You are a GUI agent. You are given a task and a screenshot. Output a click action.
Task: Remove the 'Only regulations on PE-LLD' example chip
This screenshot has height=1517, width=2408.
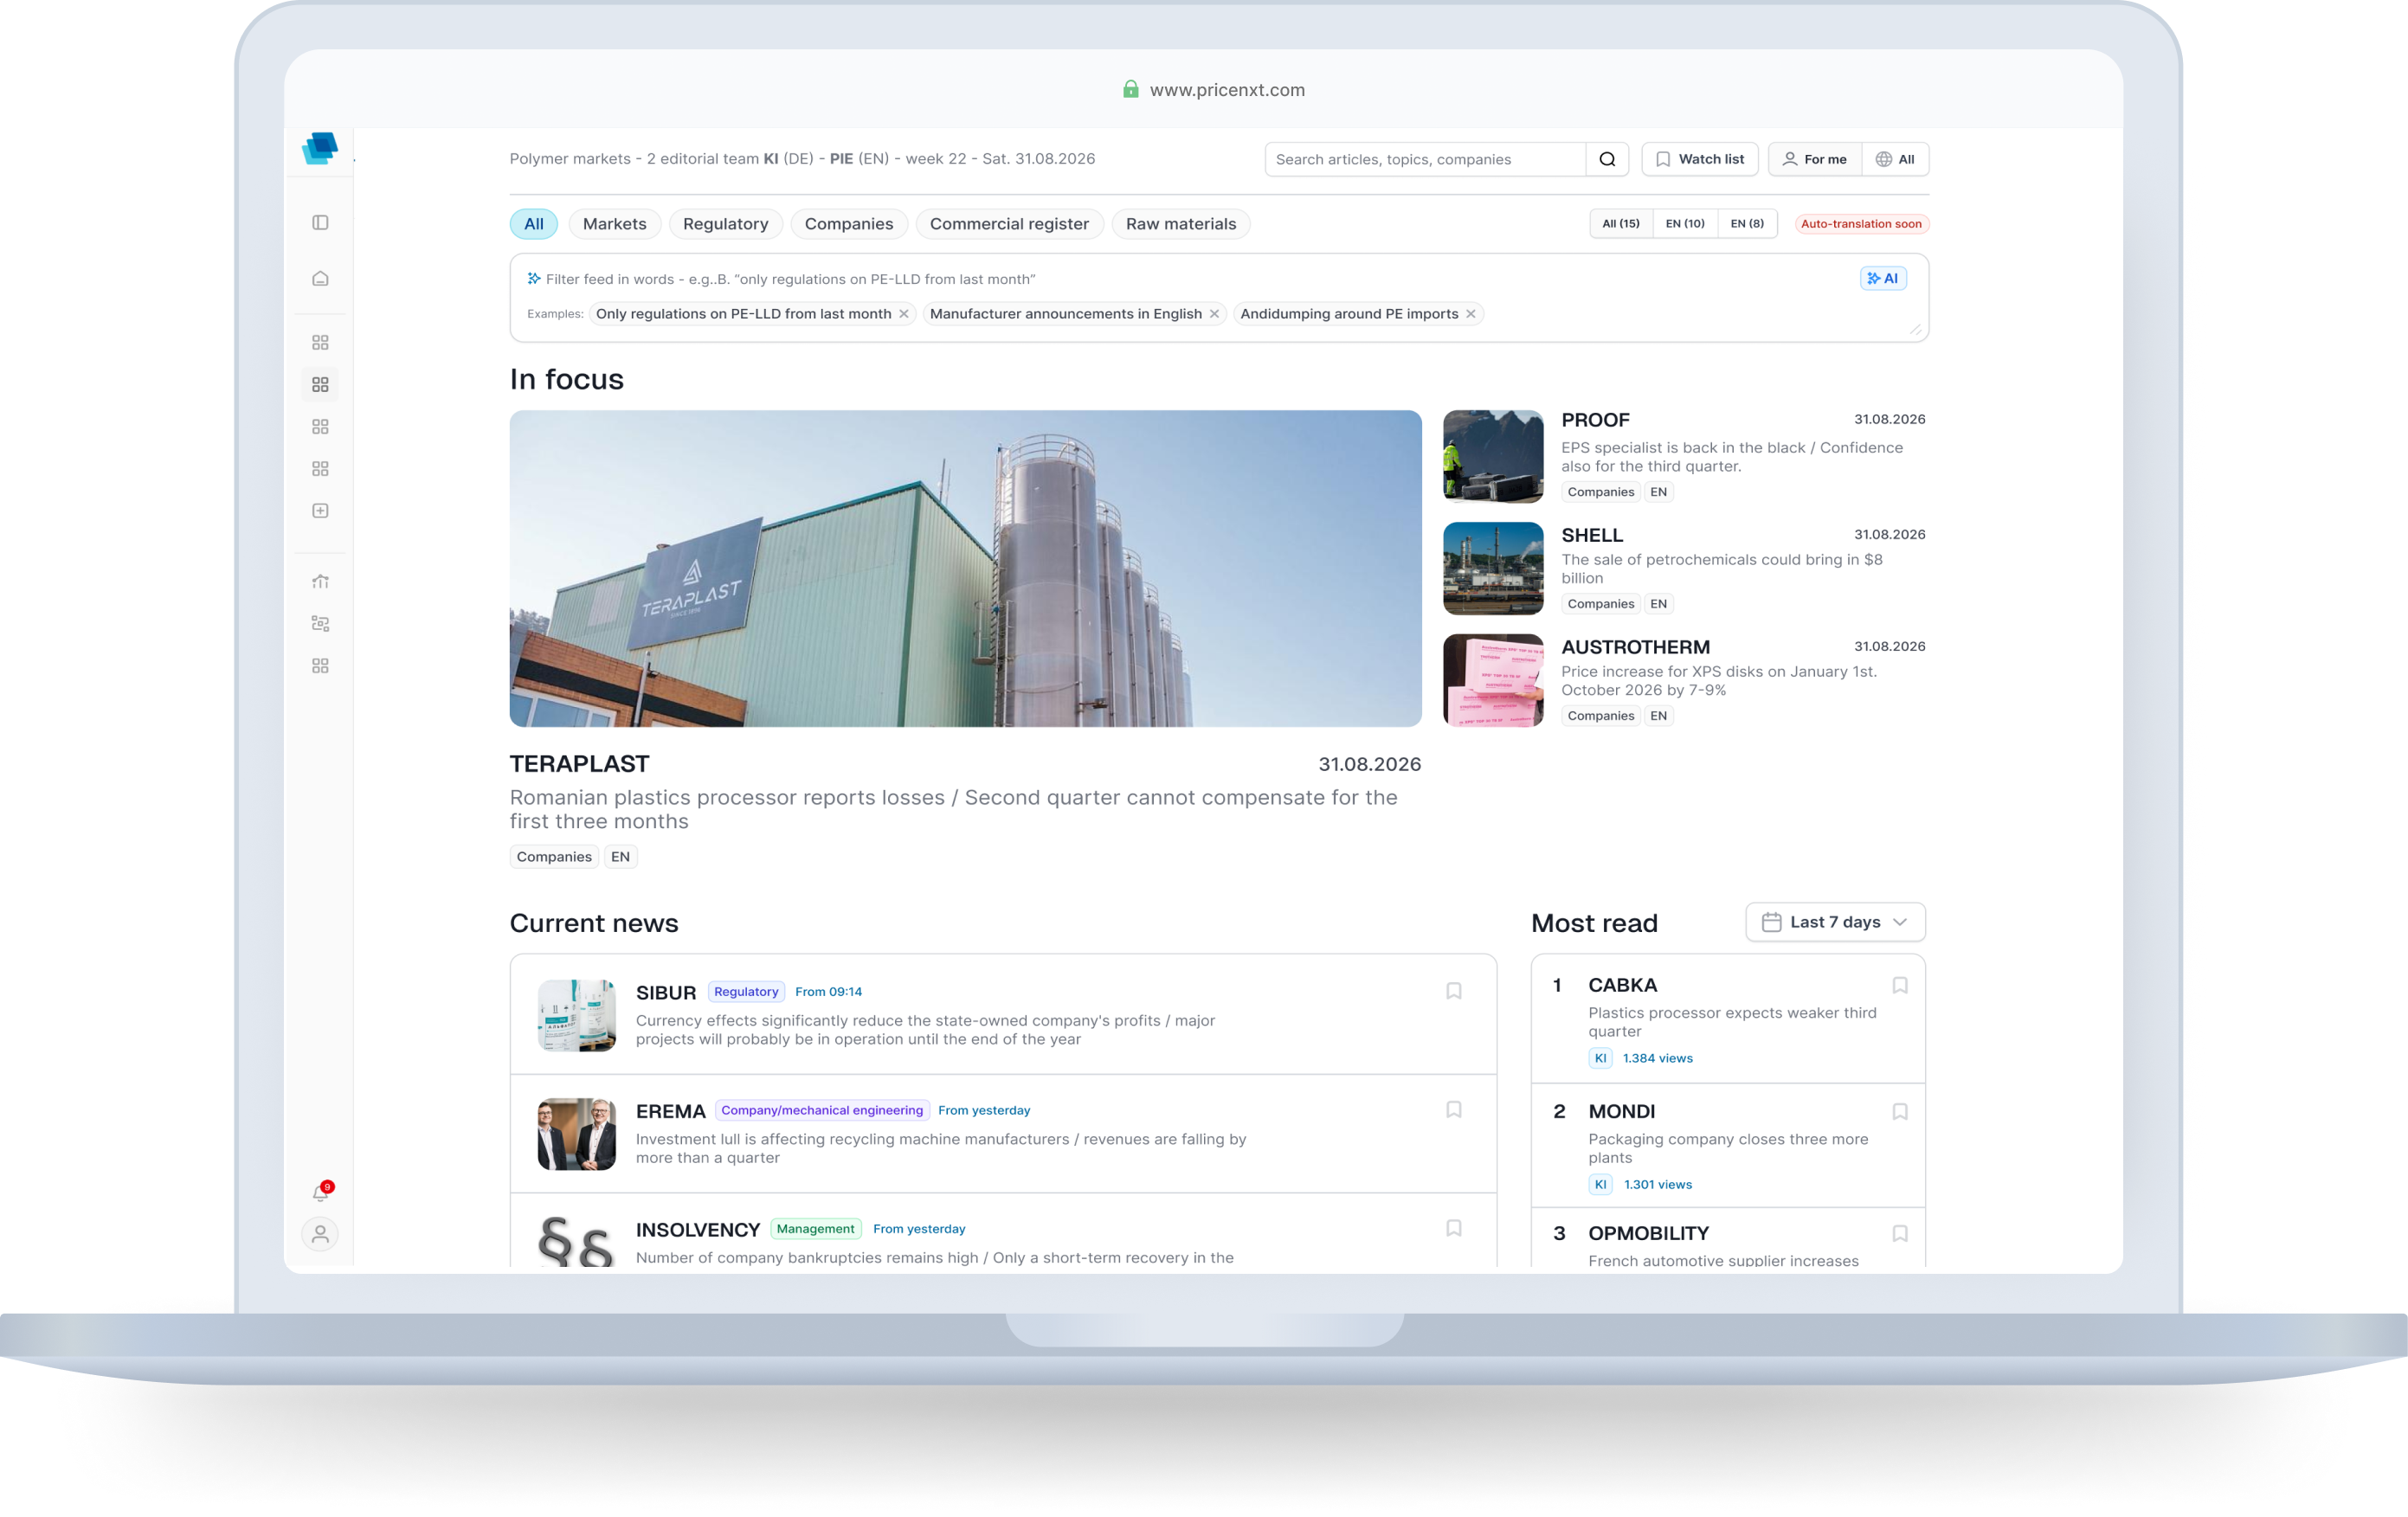[904, 314]
